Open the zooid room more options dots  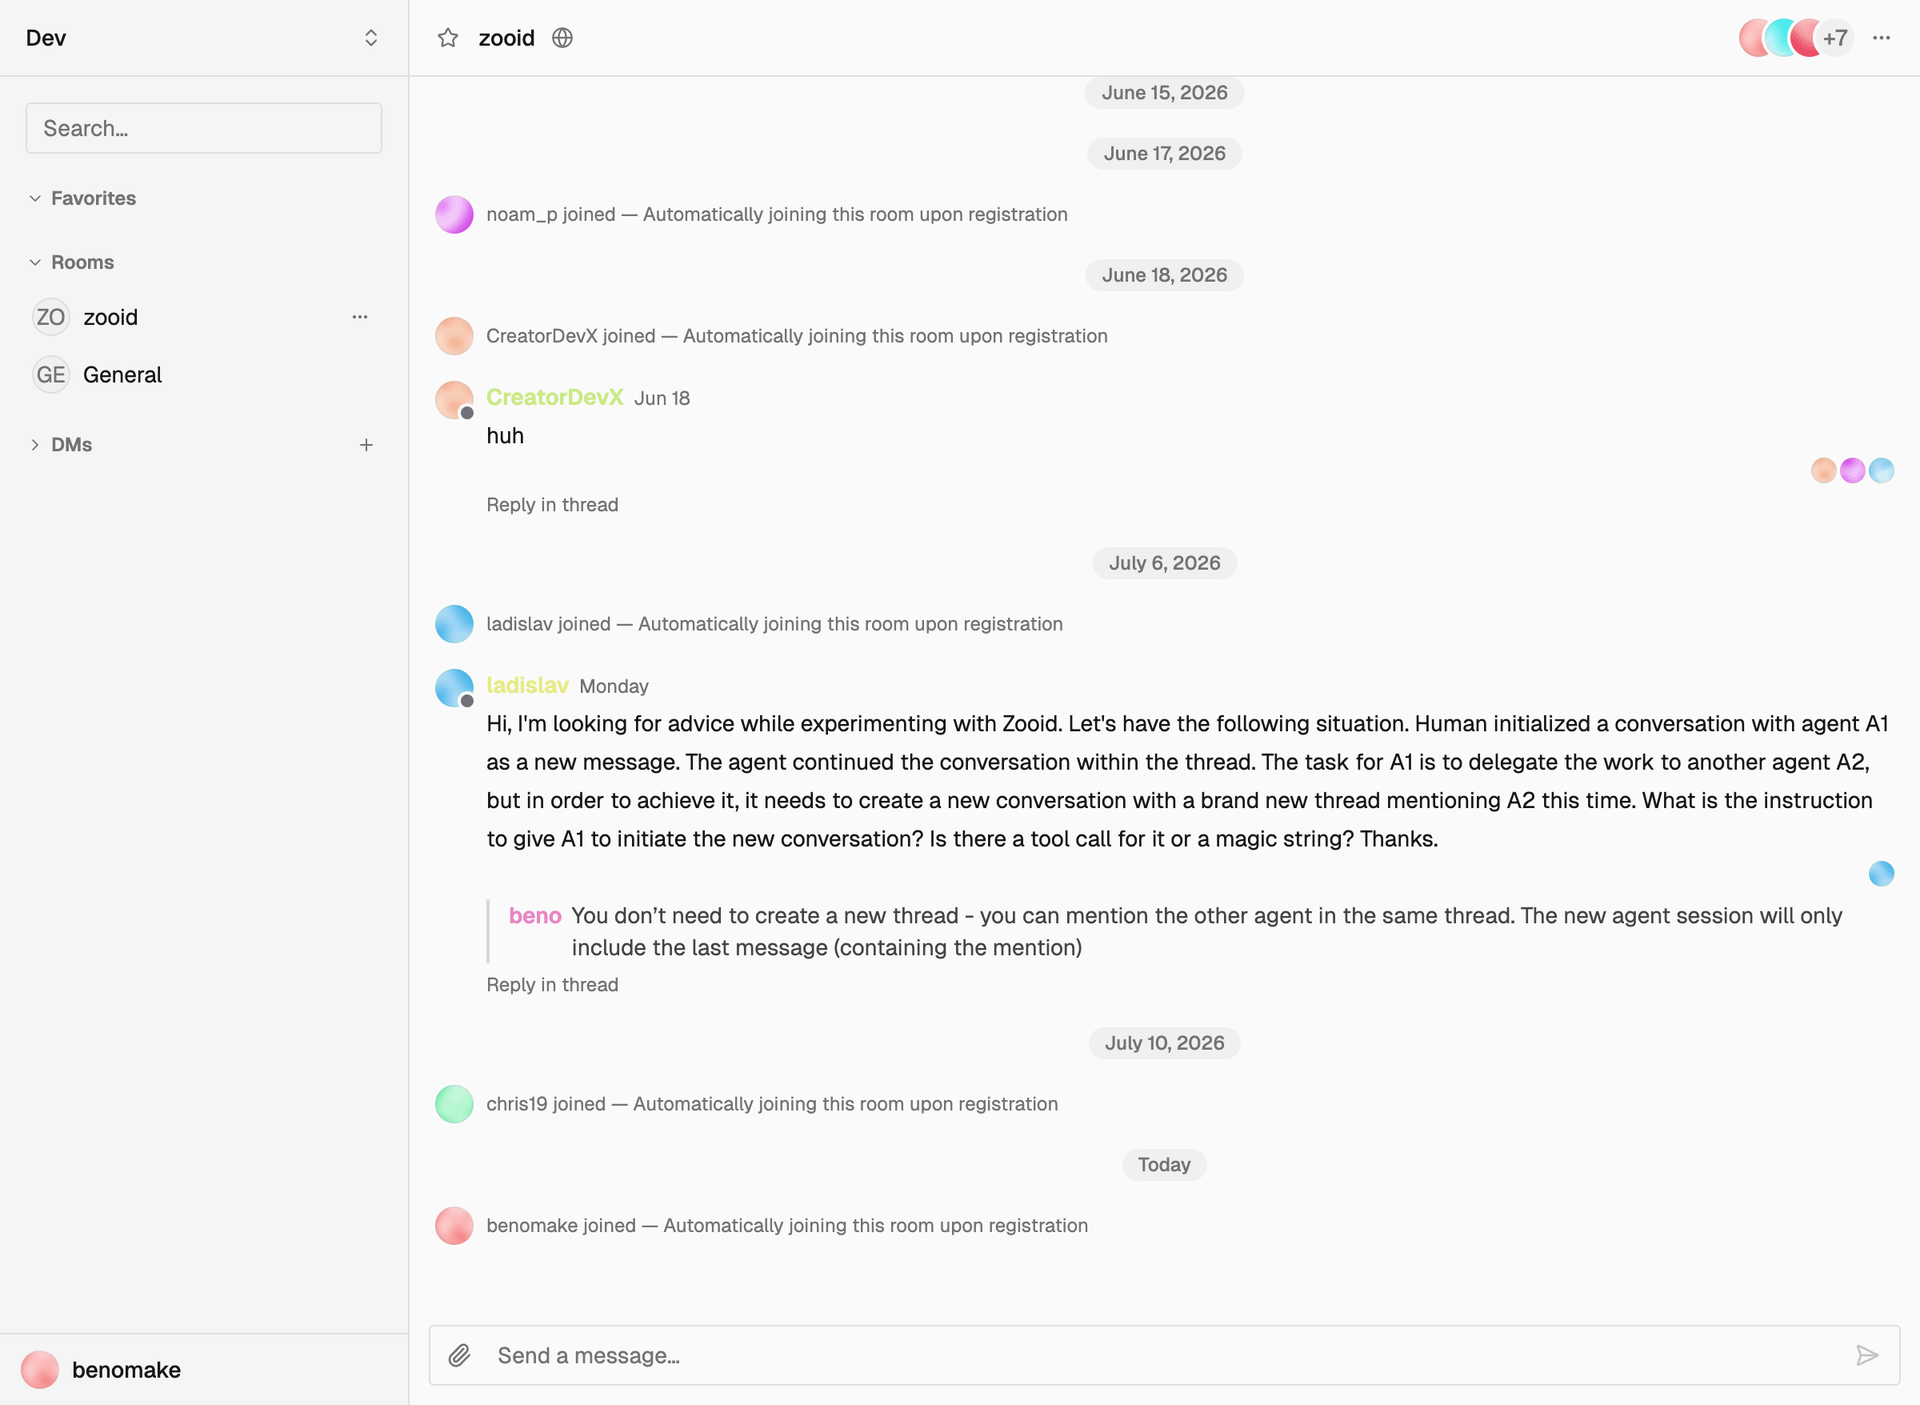(x=360, y=317)
